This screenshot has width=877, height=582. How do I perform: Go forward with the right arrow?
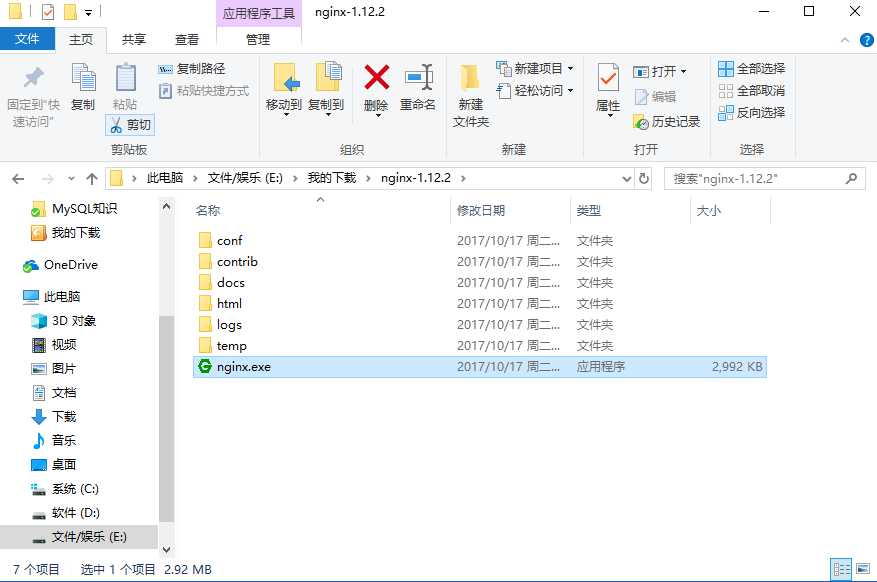pos(48,179)
